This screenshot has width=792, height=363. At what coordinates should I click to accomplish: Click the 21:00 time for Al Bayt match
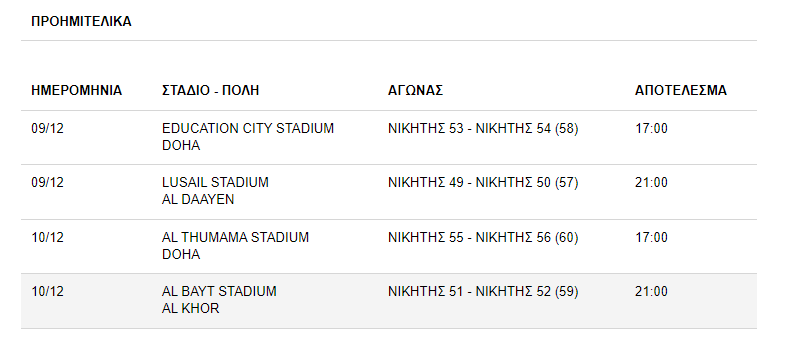click(651, 291)
